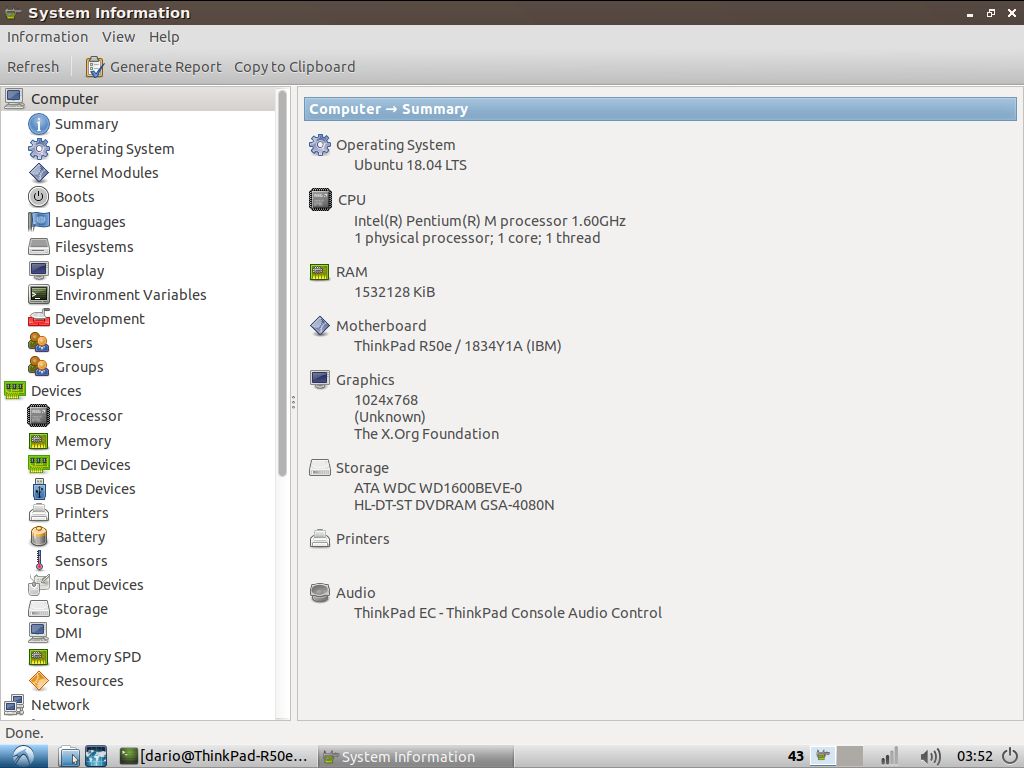Click the sidebar vertical scrollbar

[282, 283]
